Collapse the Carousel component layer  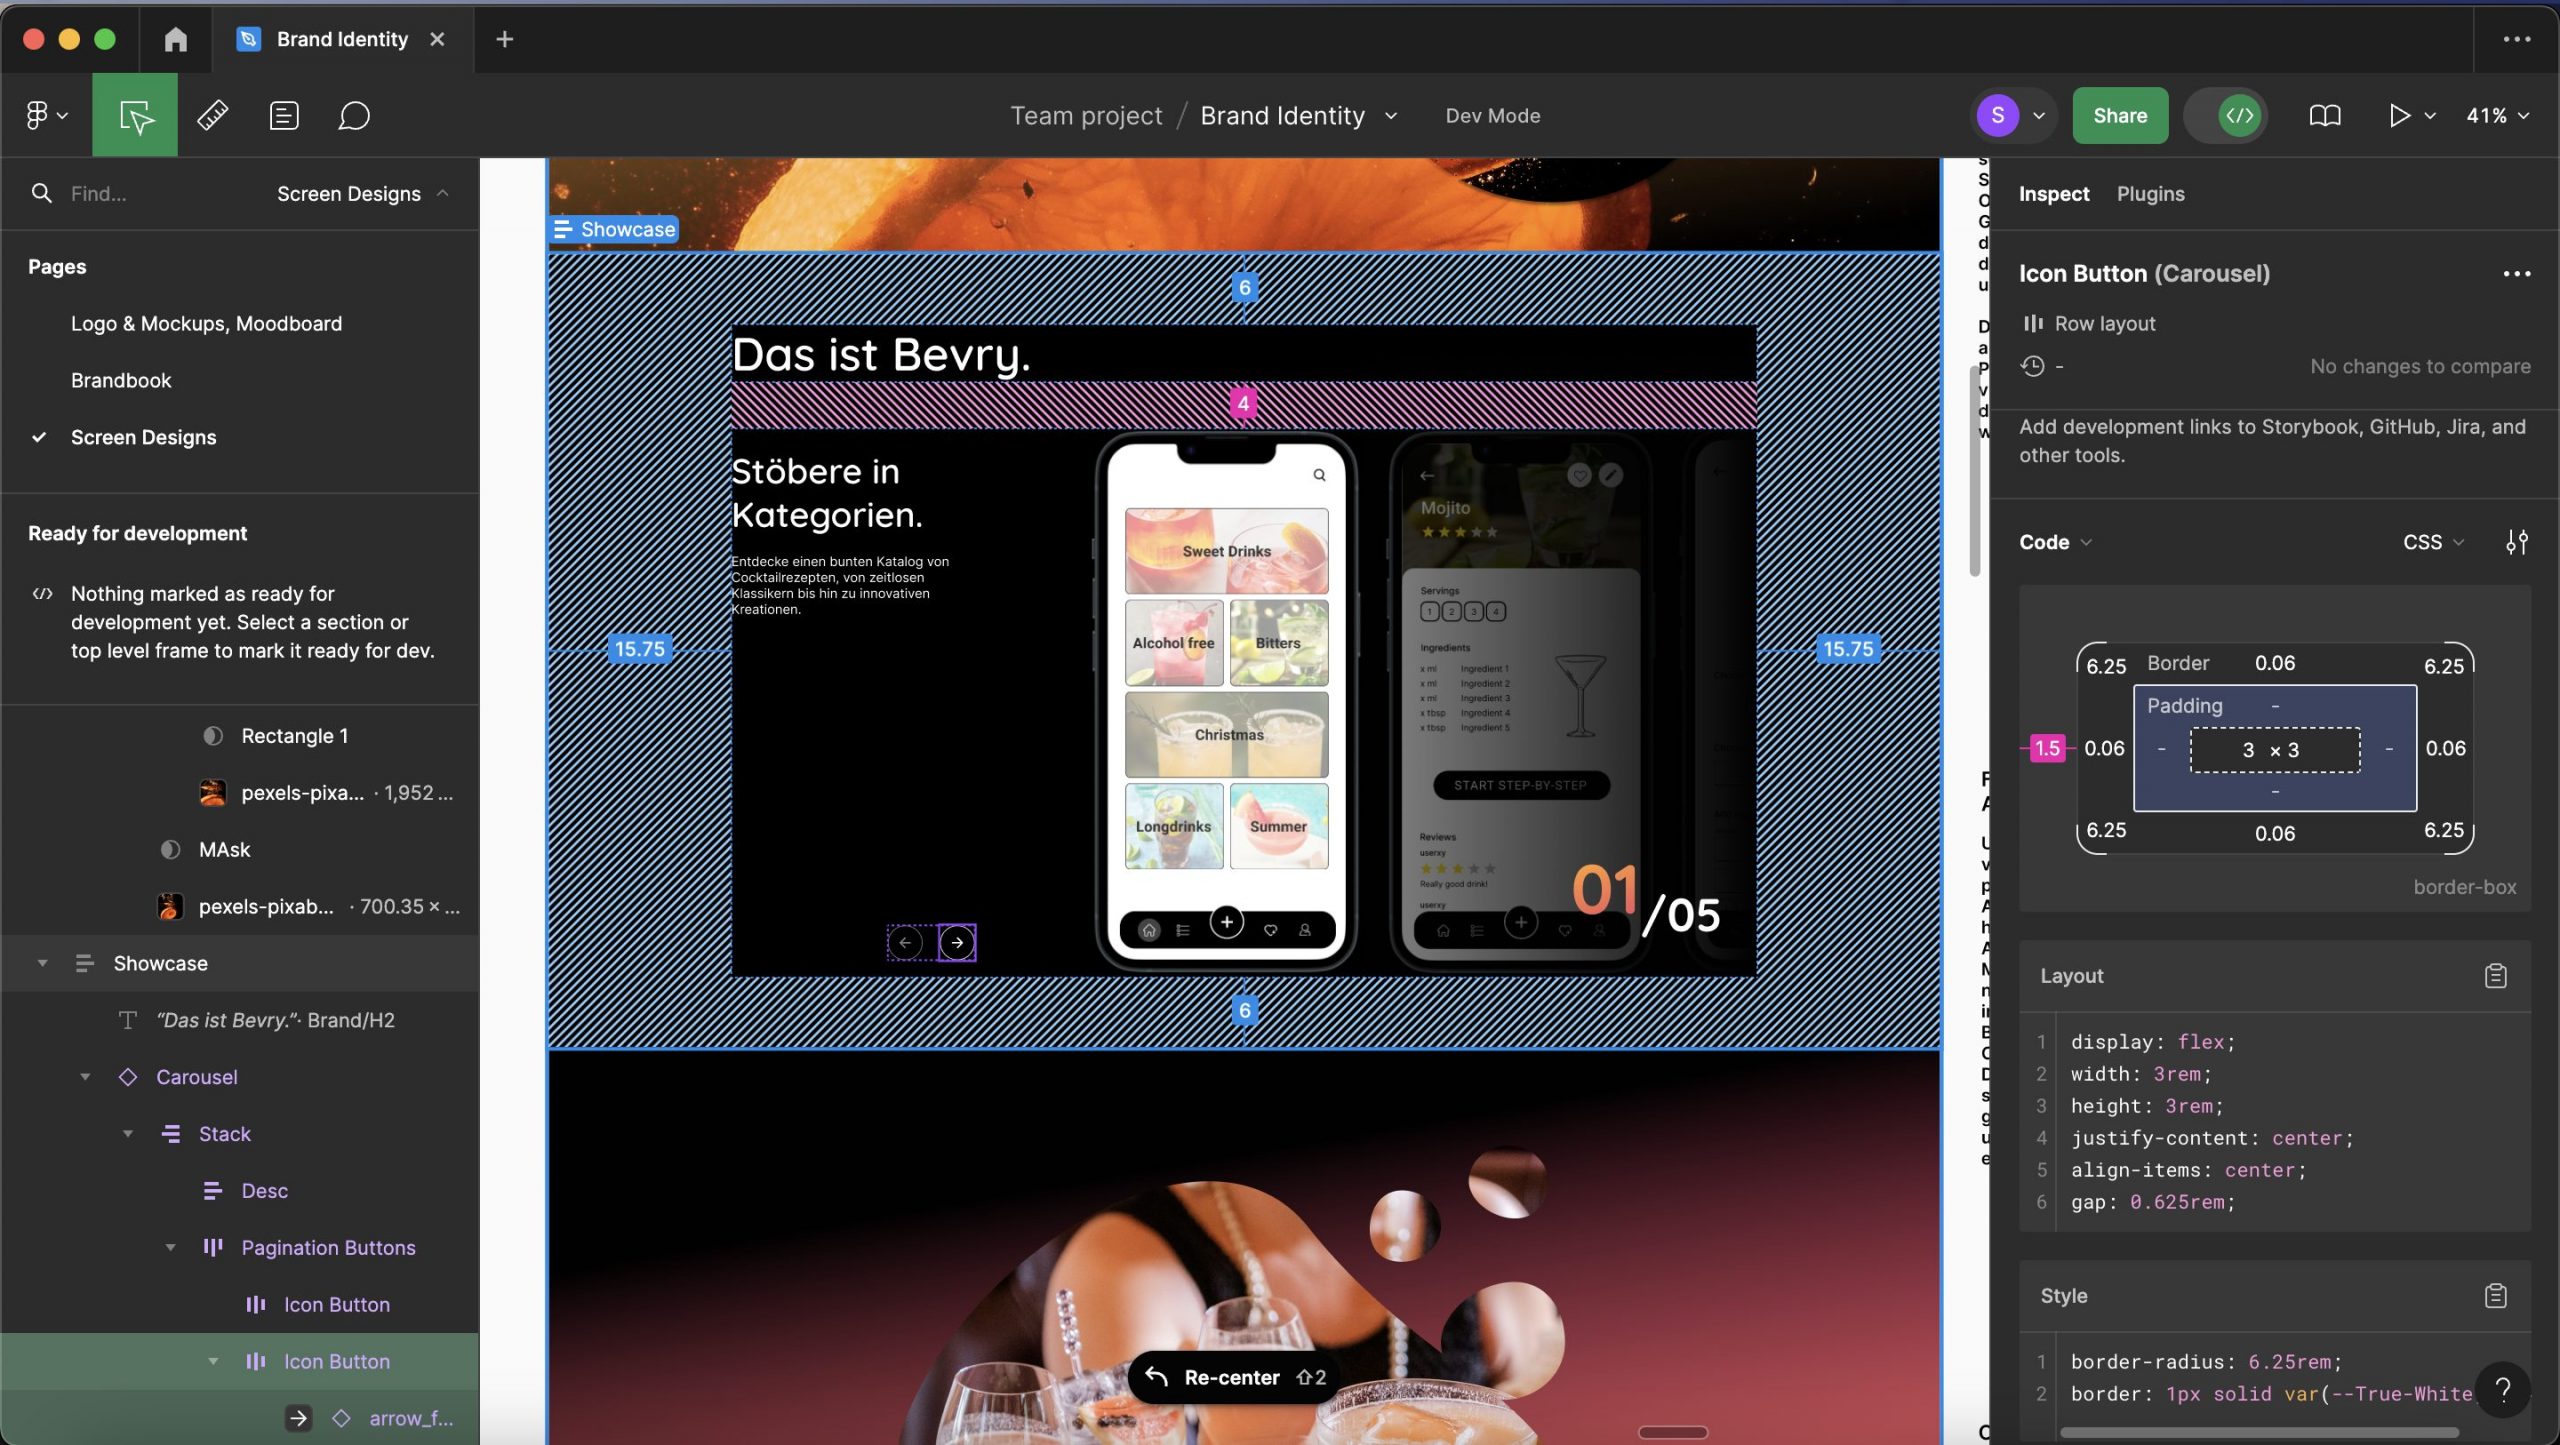tap(85, 1077)
